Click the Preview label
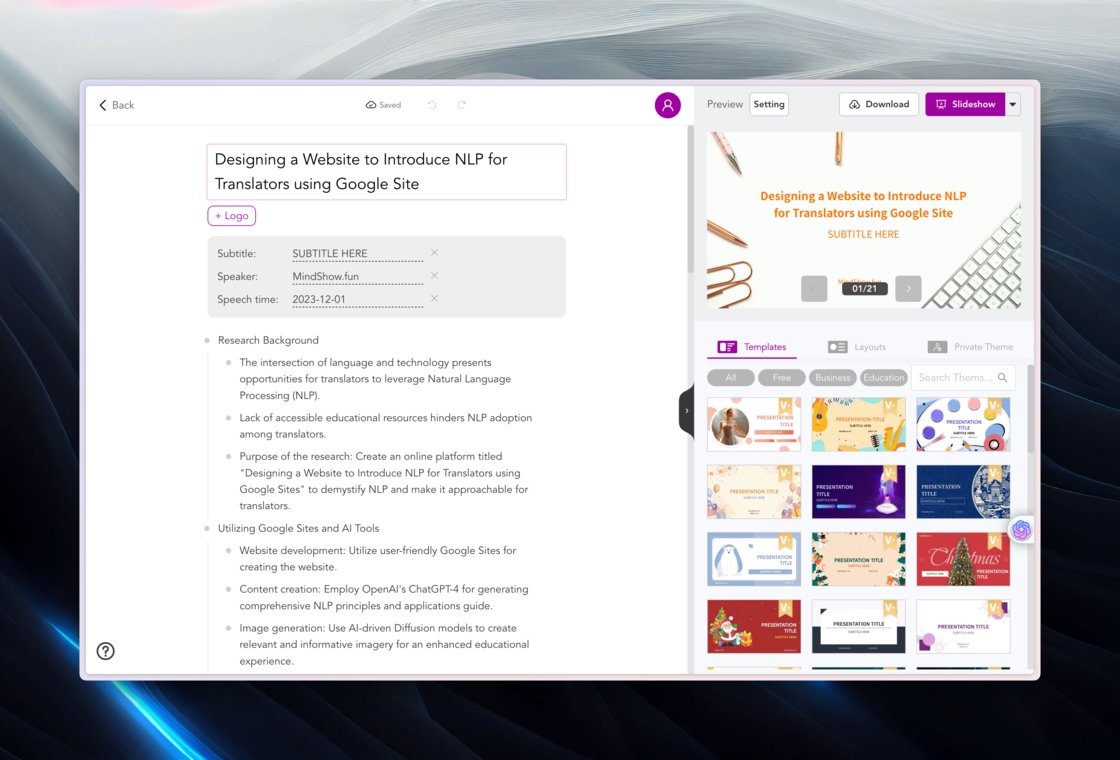1120x760 pixels. (x=725, y=104)
